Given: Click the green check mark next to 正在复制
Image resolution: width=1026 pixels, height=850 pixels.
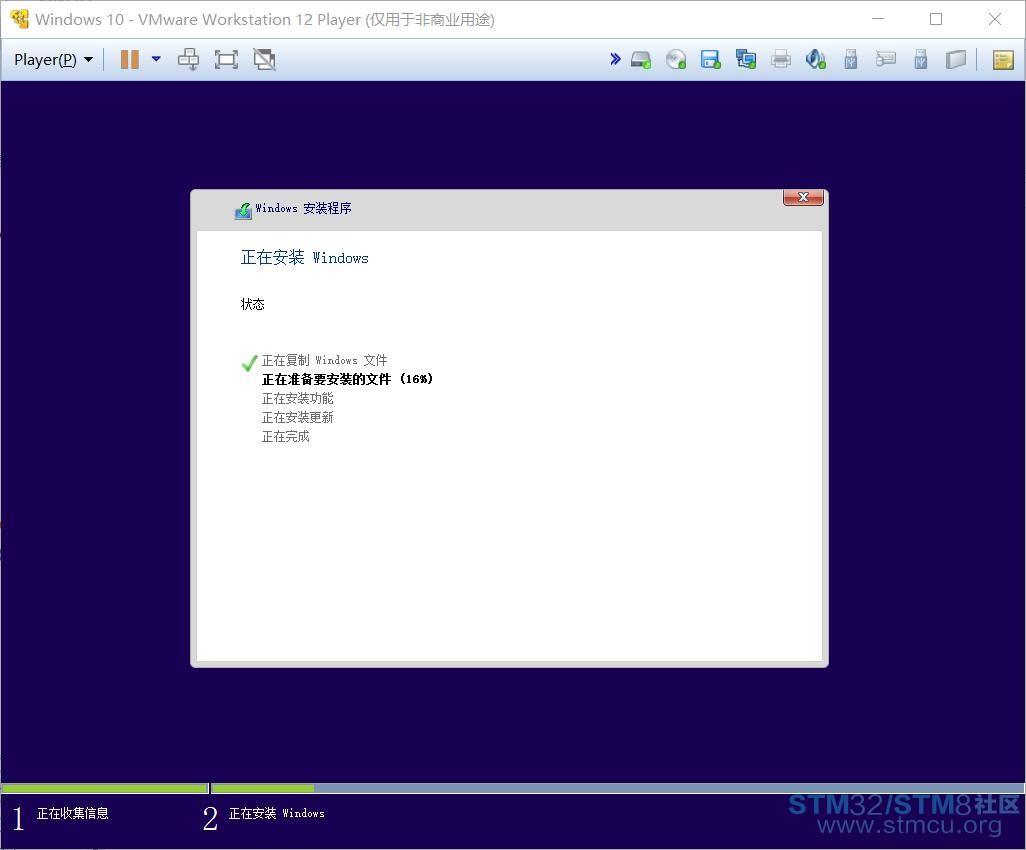Looking at the screenshot, I should click(249, 362).
